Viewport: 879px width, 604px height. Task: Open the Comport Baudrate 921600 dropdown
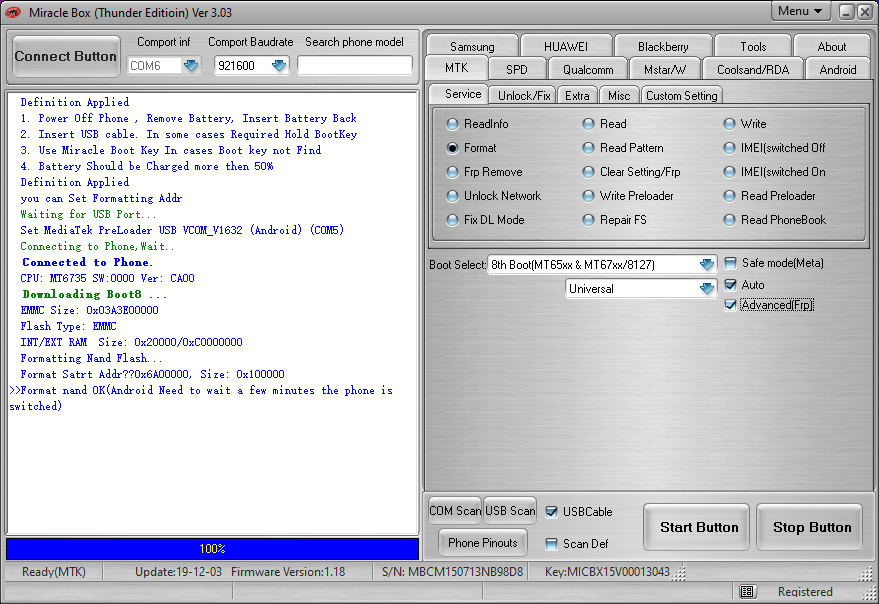(x=279, y=66)
